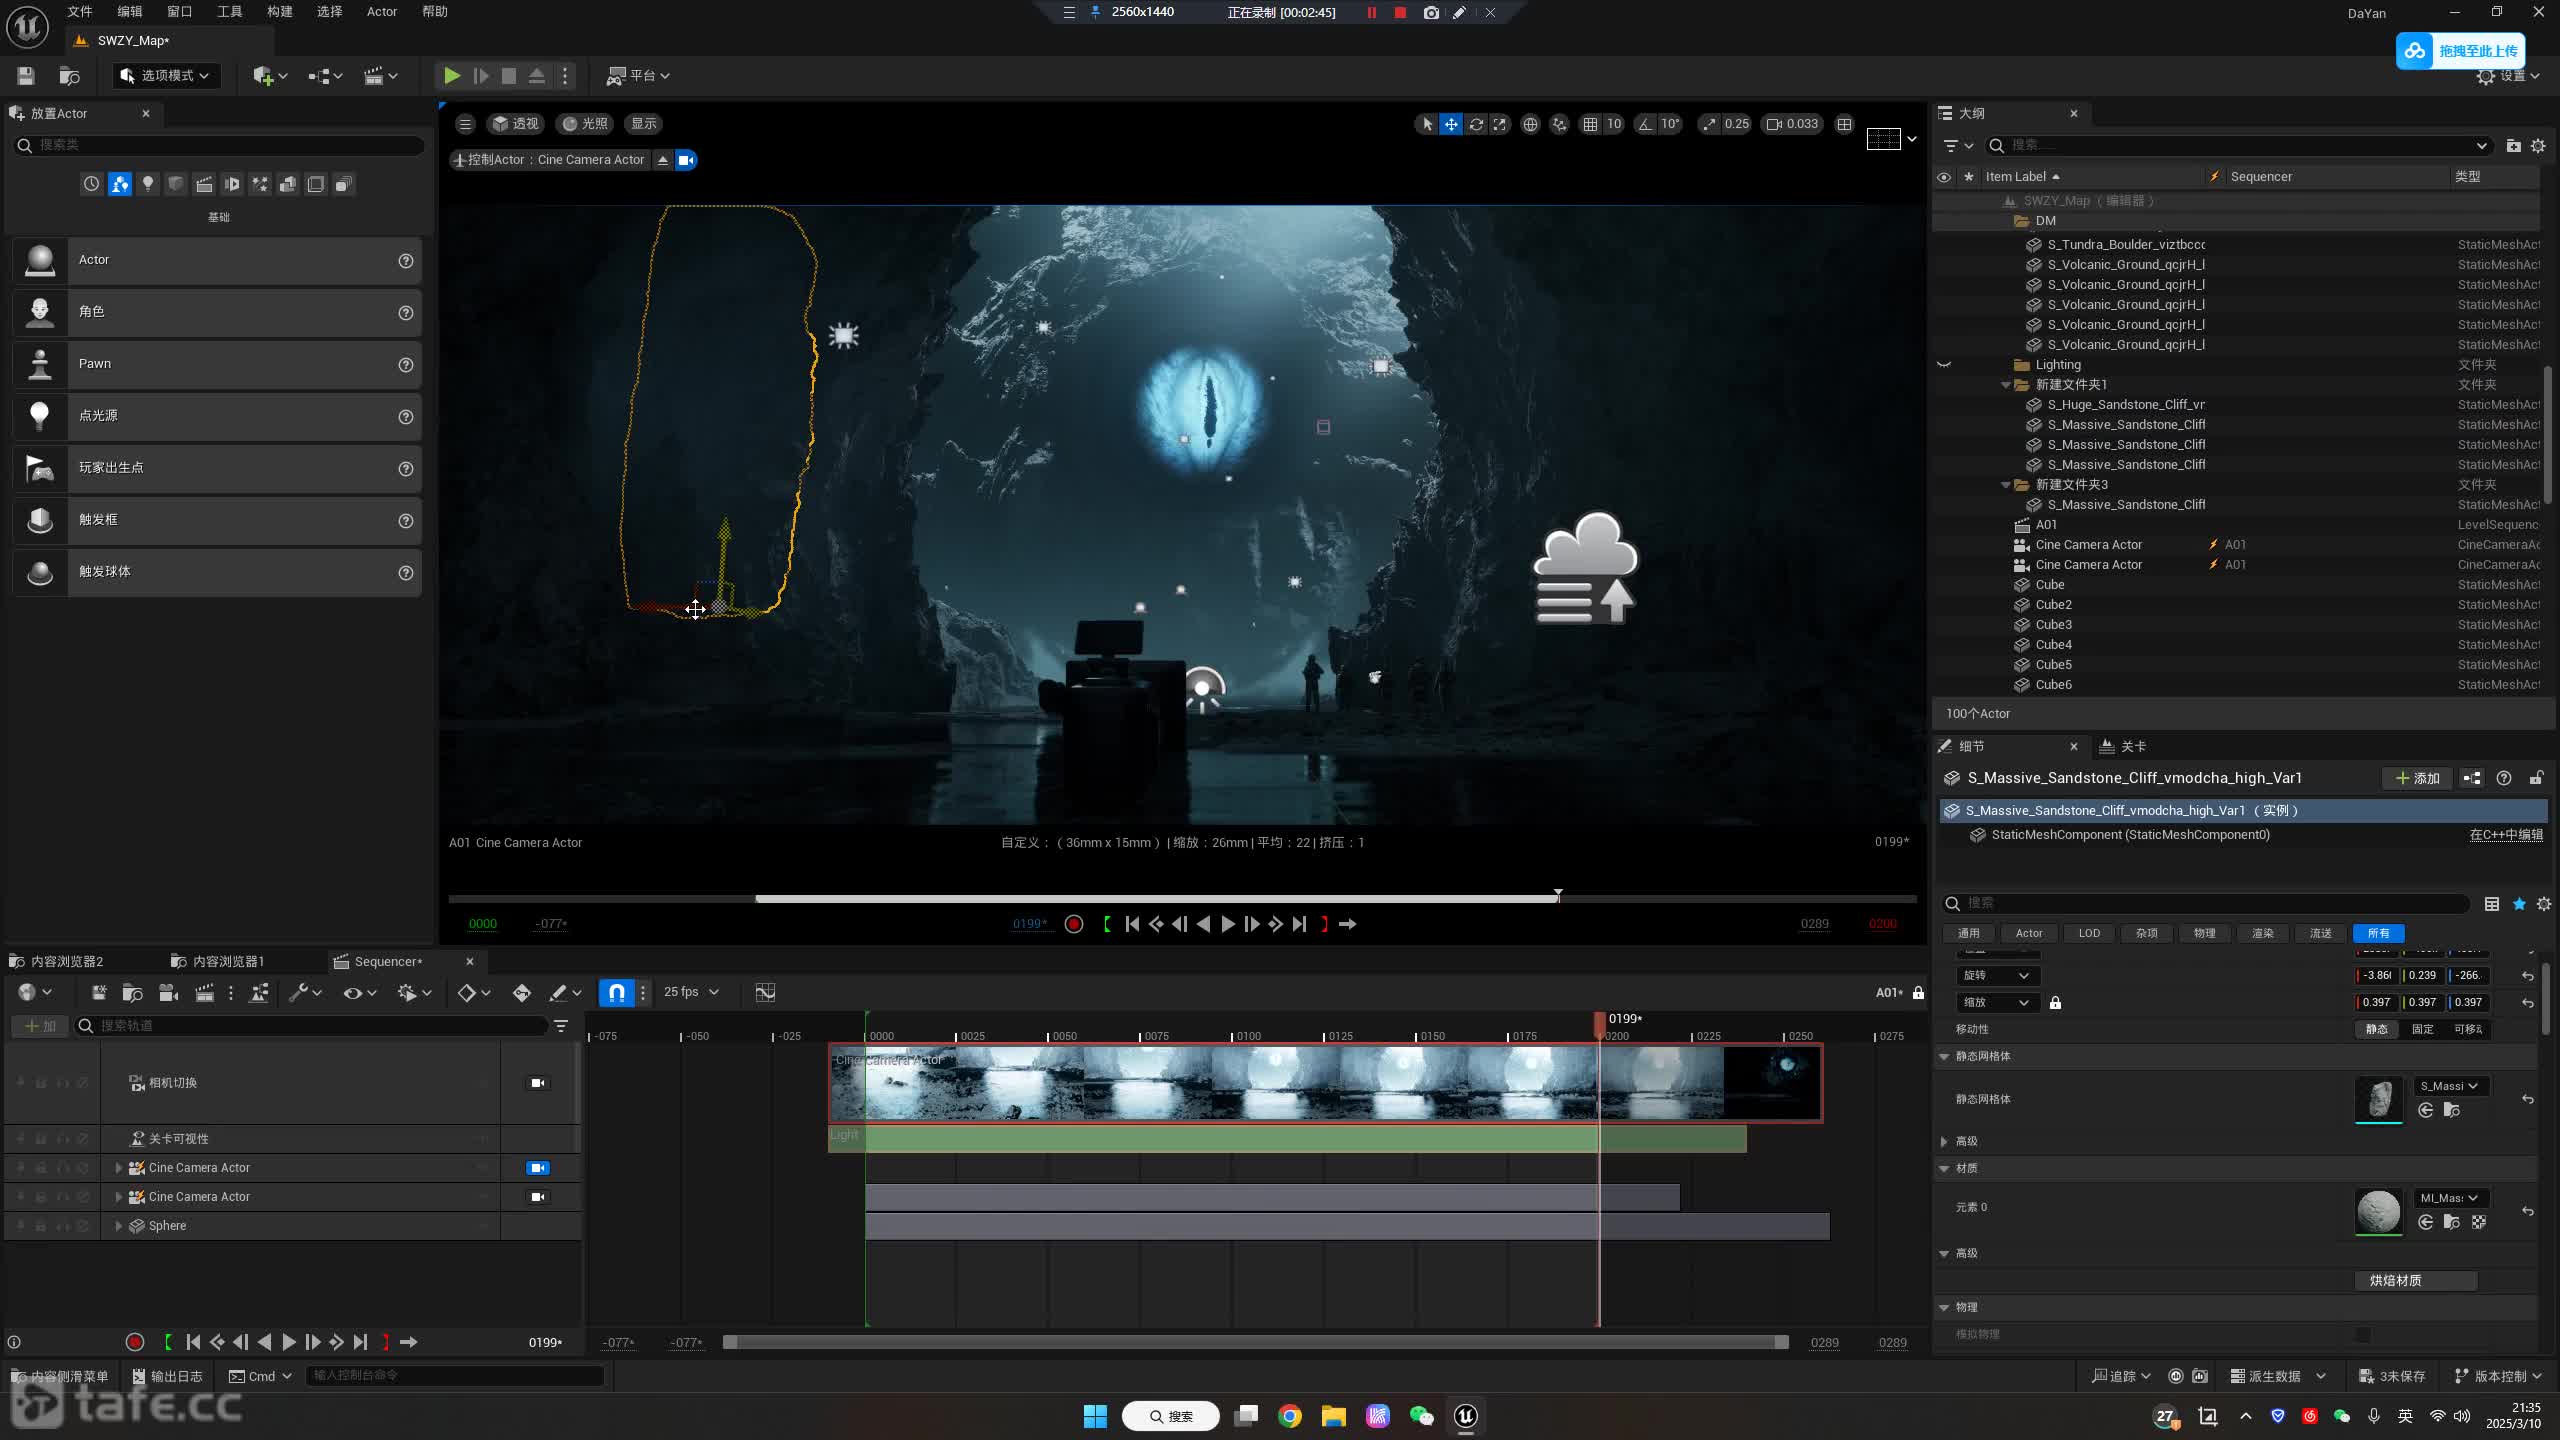The width and height of the screenshot is (2560, 1440).
Task: Click eject pilot Cine Camera Actor icon
Action: click(663, 160)
